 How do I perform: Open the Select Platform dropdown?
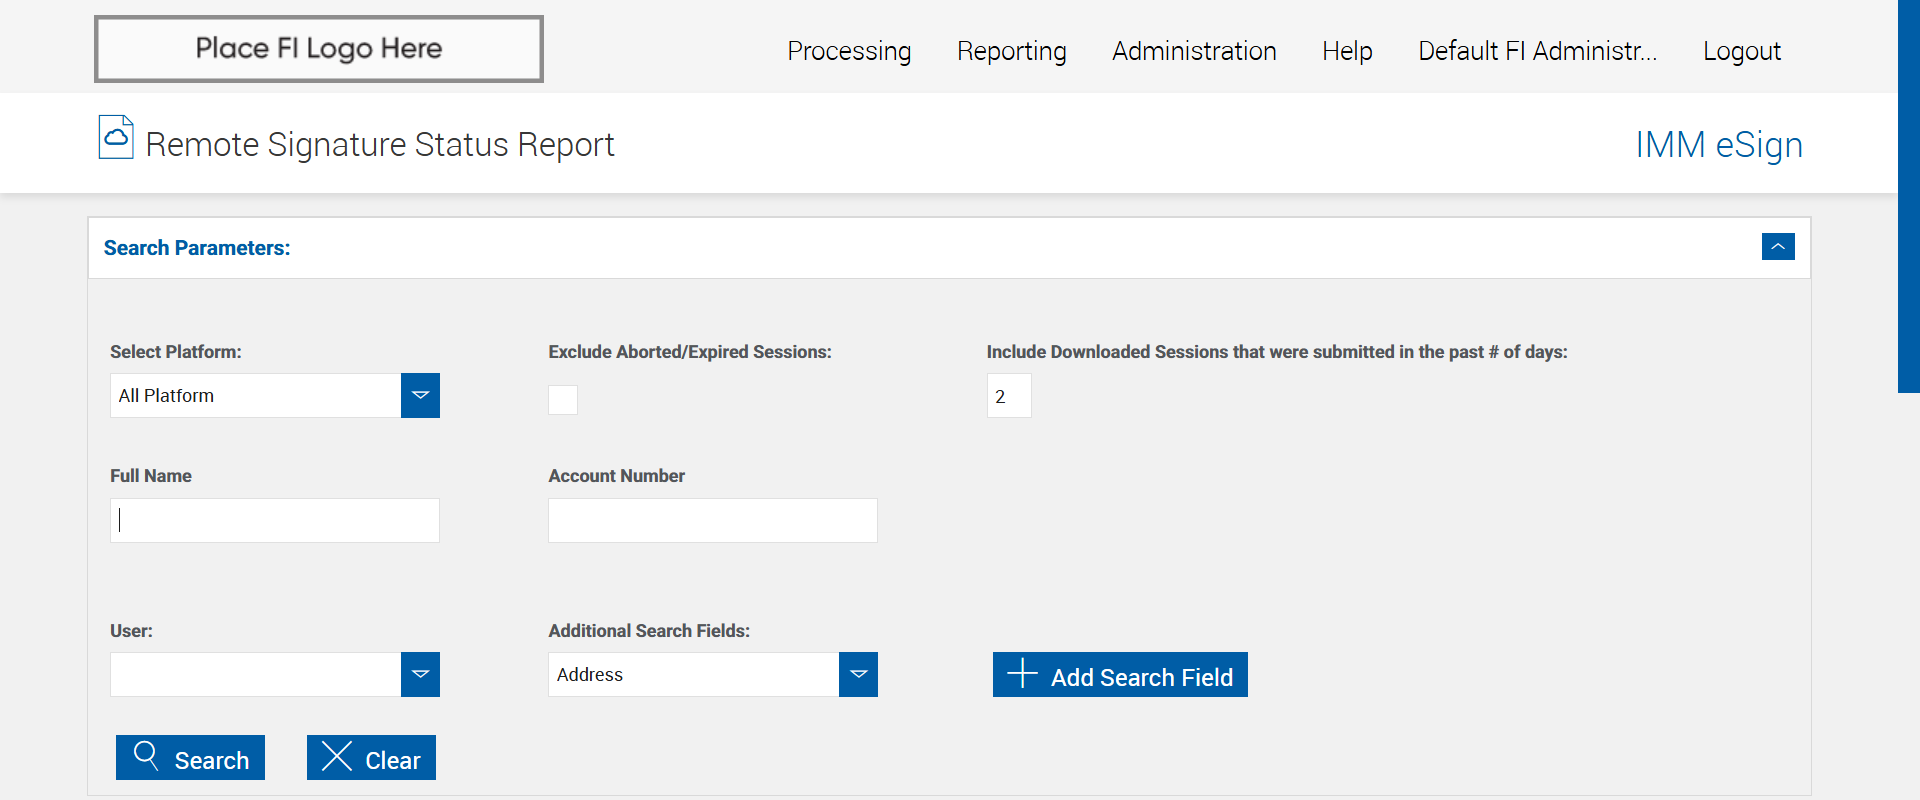[x=420, y=396]
